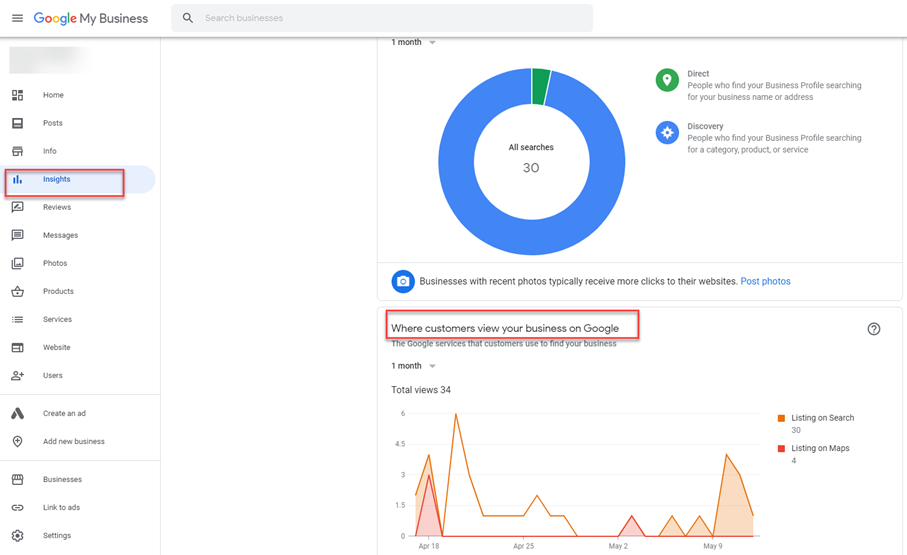Click the Products basket icon
The width and height of the screenshot is (907, 555).
pyautogui.click(x=17, y=291)
